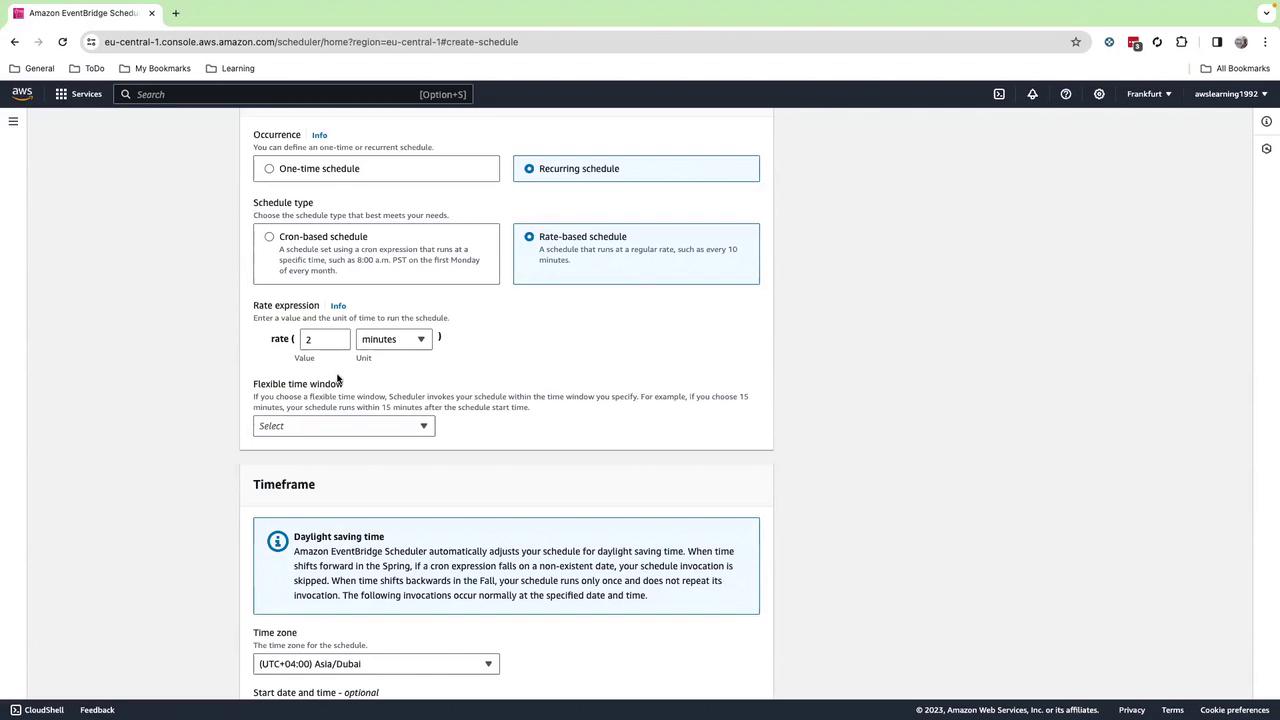This screenshot has width=1280, height=720.
Task: Reload the current page
Action: [62, 42]
